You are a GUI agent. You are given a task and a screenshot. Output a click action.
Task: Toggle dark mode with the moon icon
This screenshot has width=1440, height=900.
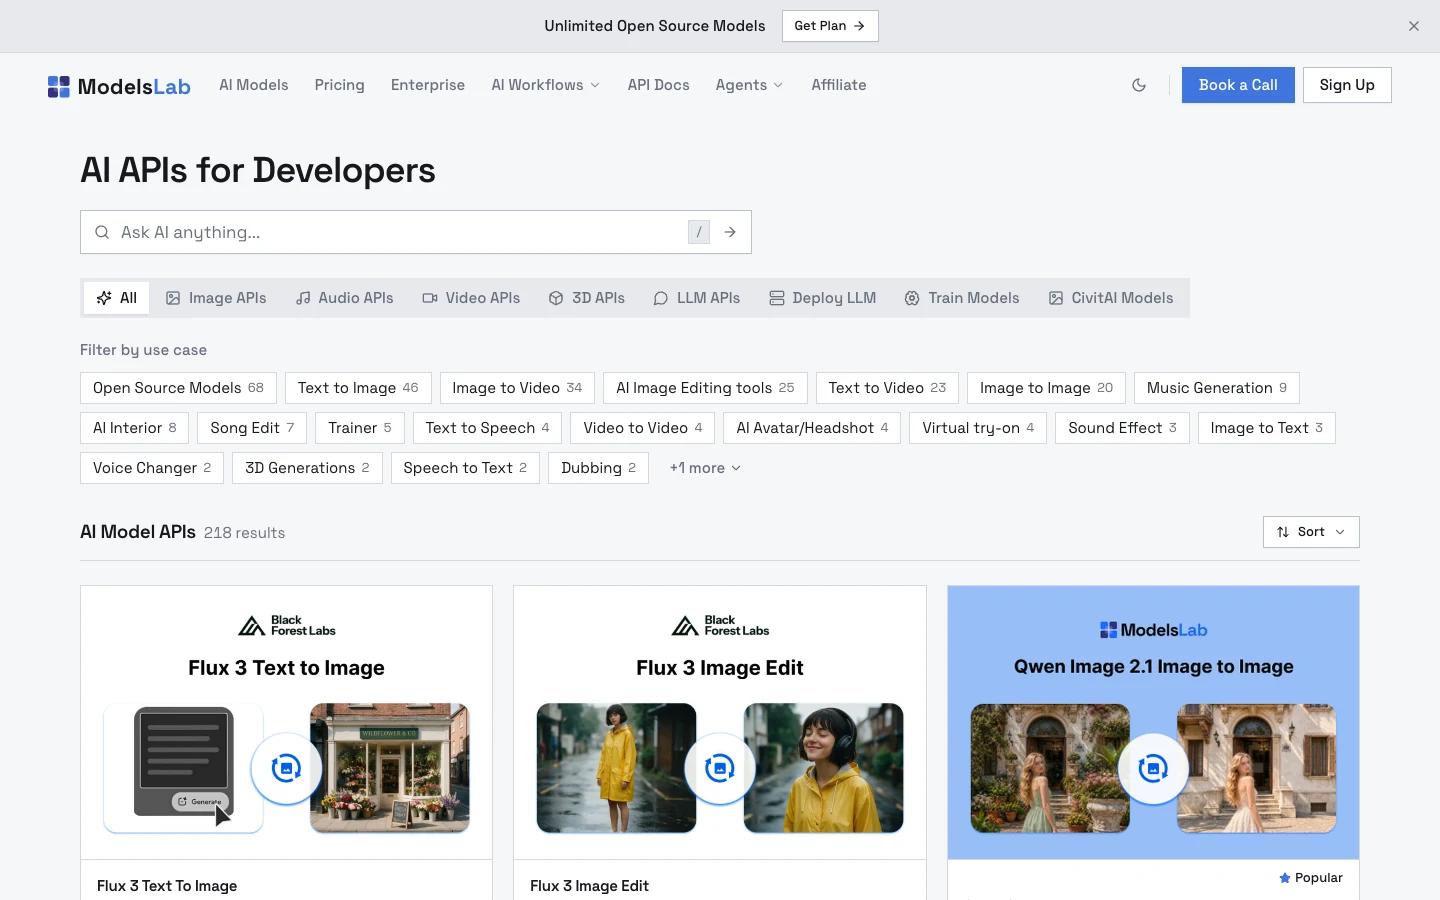(1139, 85)
